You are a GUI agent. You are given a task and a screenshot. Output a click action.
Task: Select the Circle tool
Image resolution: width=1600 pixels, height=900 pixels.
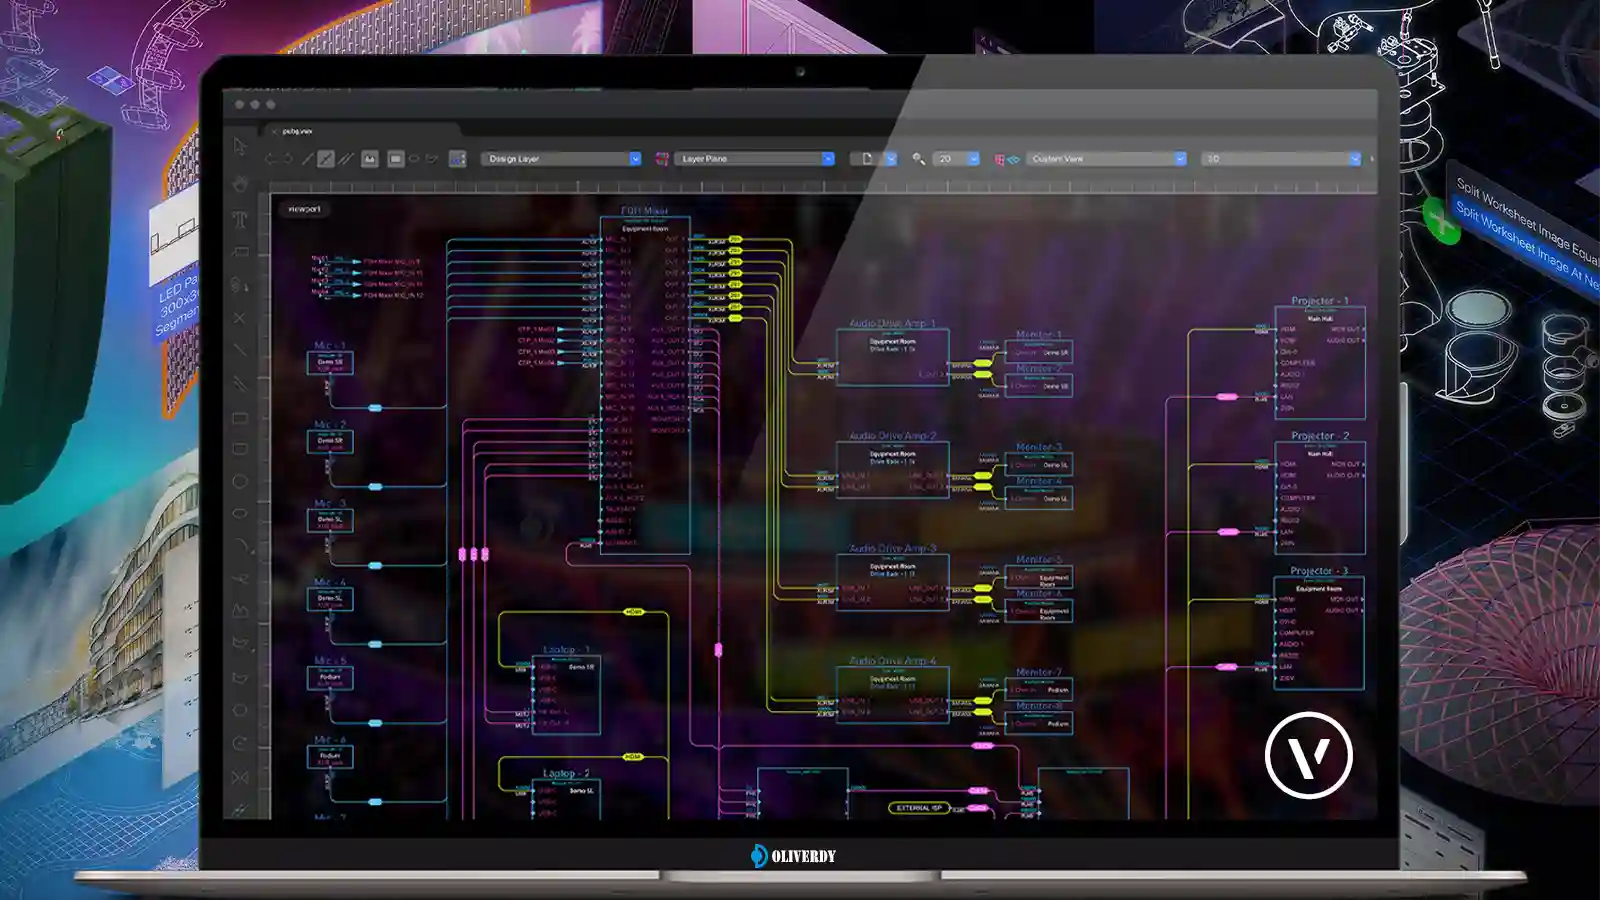[240, 482]
